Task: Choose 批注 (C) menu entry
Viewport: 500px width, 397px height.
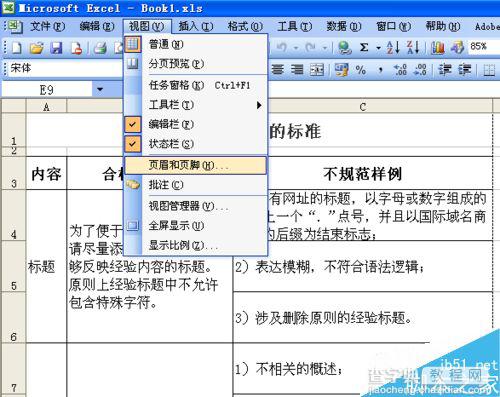Action: [196, 185]
